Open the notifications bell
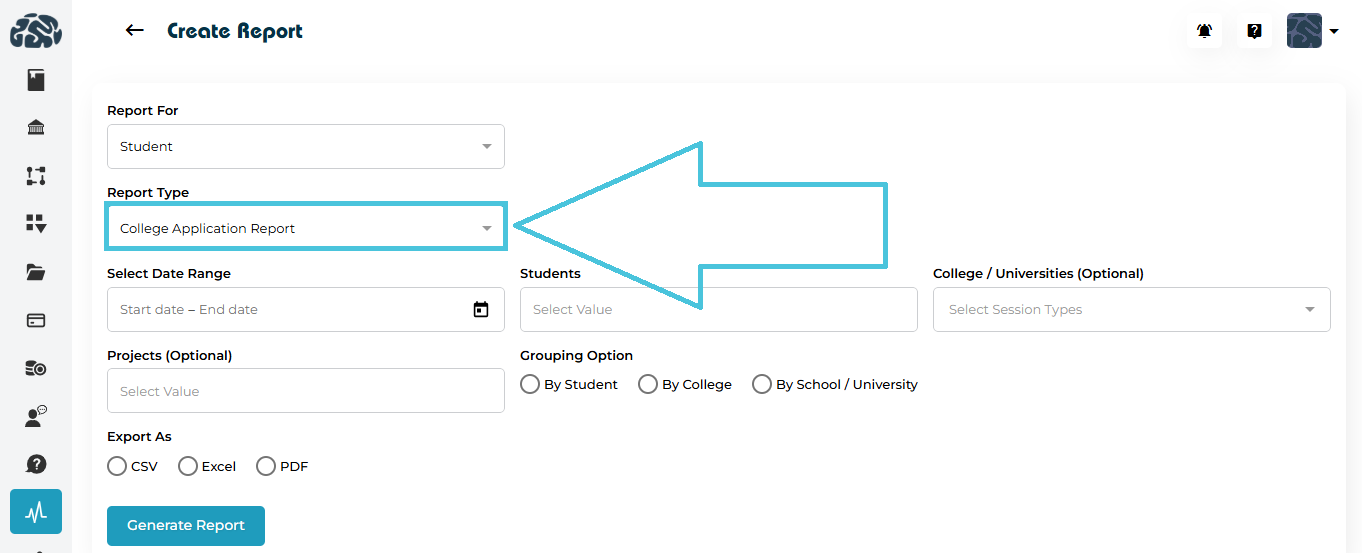Viewport: 1362px width, 553px height. coord(1205,31)
